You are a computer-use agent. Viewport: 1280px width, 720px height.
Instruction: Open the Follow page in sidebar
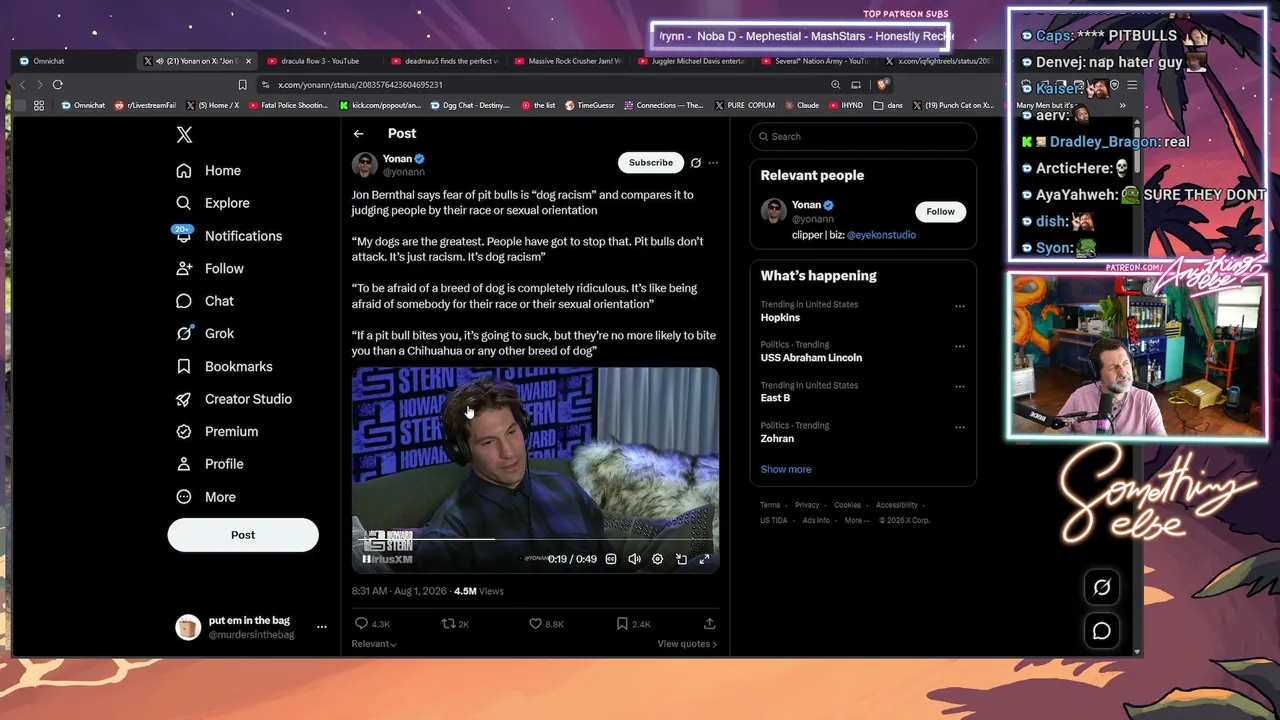(210, 269)
